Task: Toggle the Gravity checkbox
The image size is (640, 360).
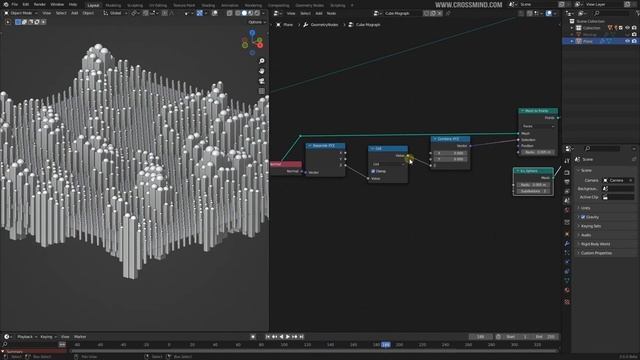Action: [583, 217]
